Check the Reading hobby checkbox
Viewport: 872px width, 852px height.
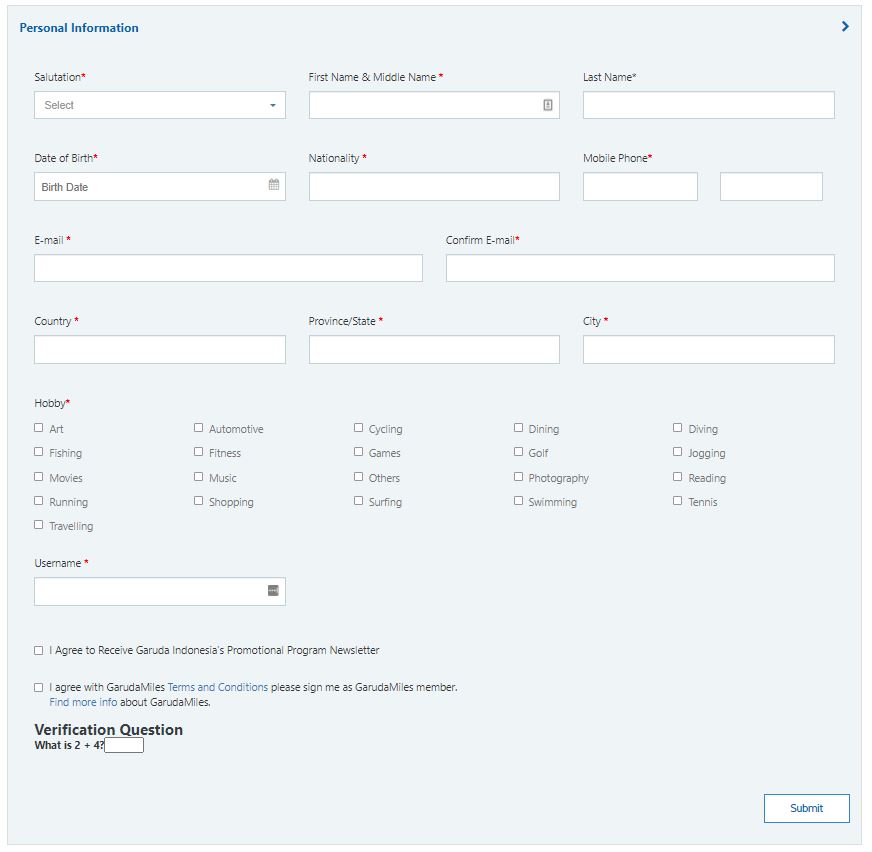pos(677,477)
